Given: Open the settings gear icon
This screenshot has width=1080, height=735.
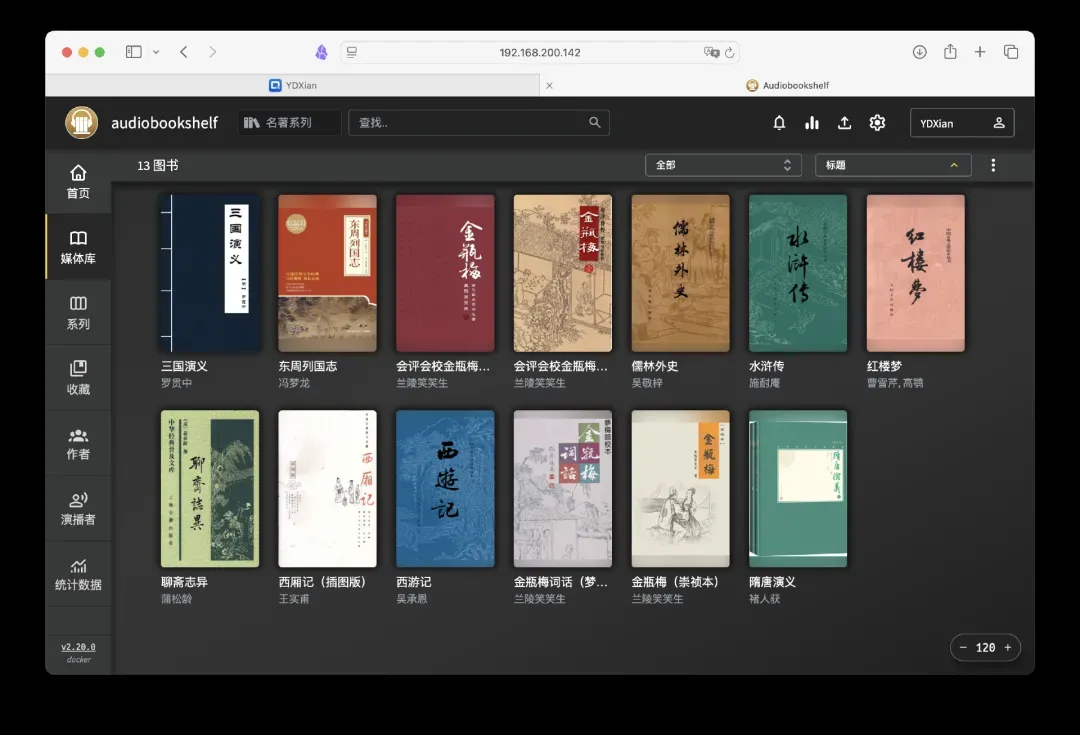Looking at the screenshot, I should [877, 123].
